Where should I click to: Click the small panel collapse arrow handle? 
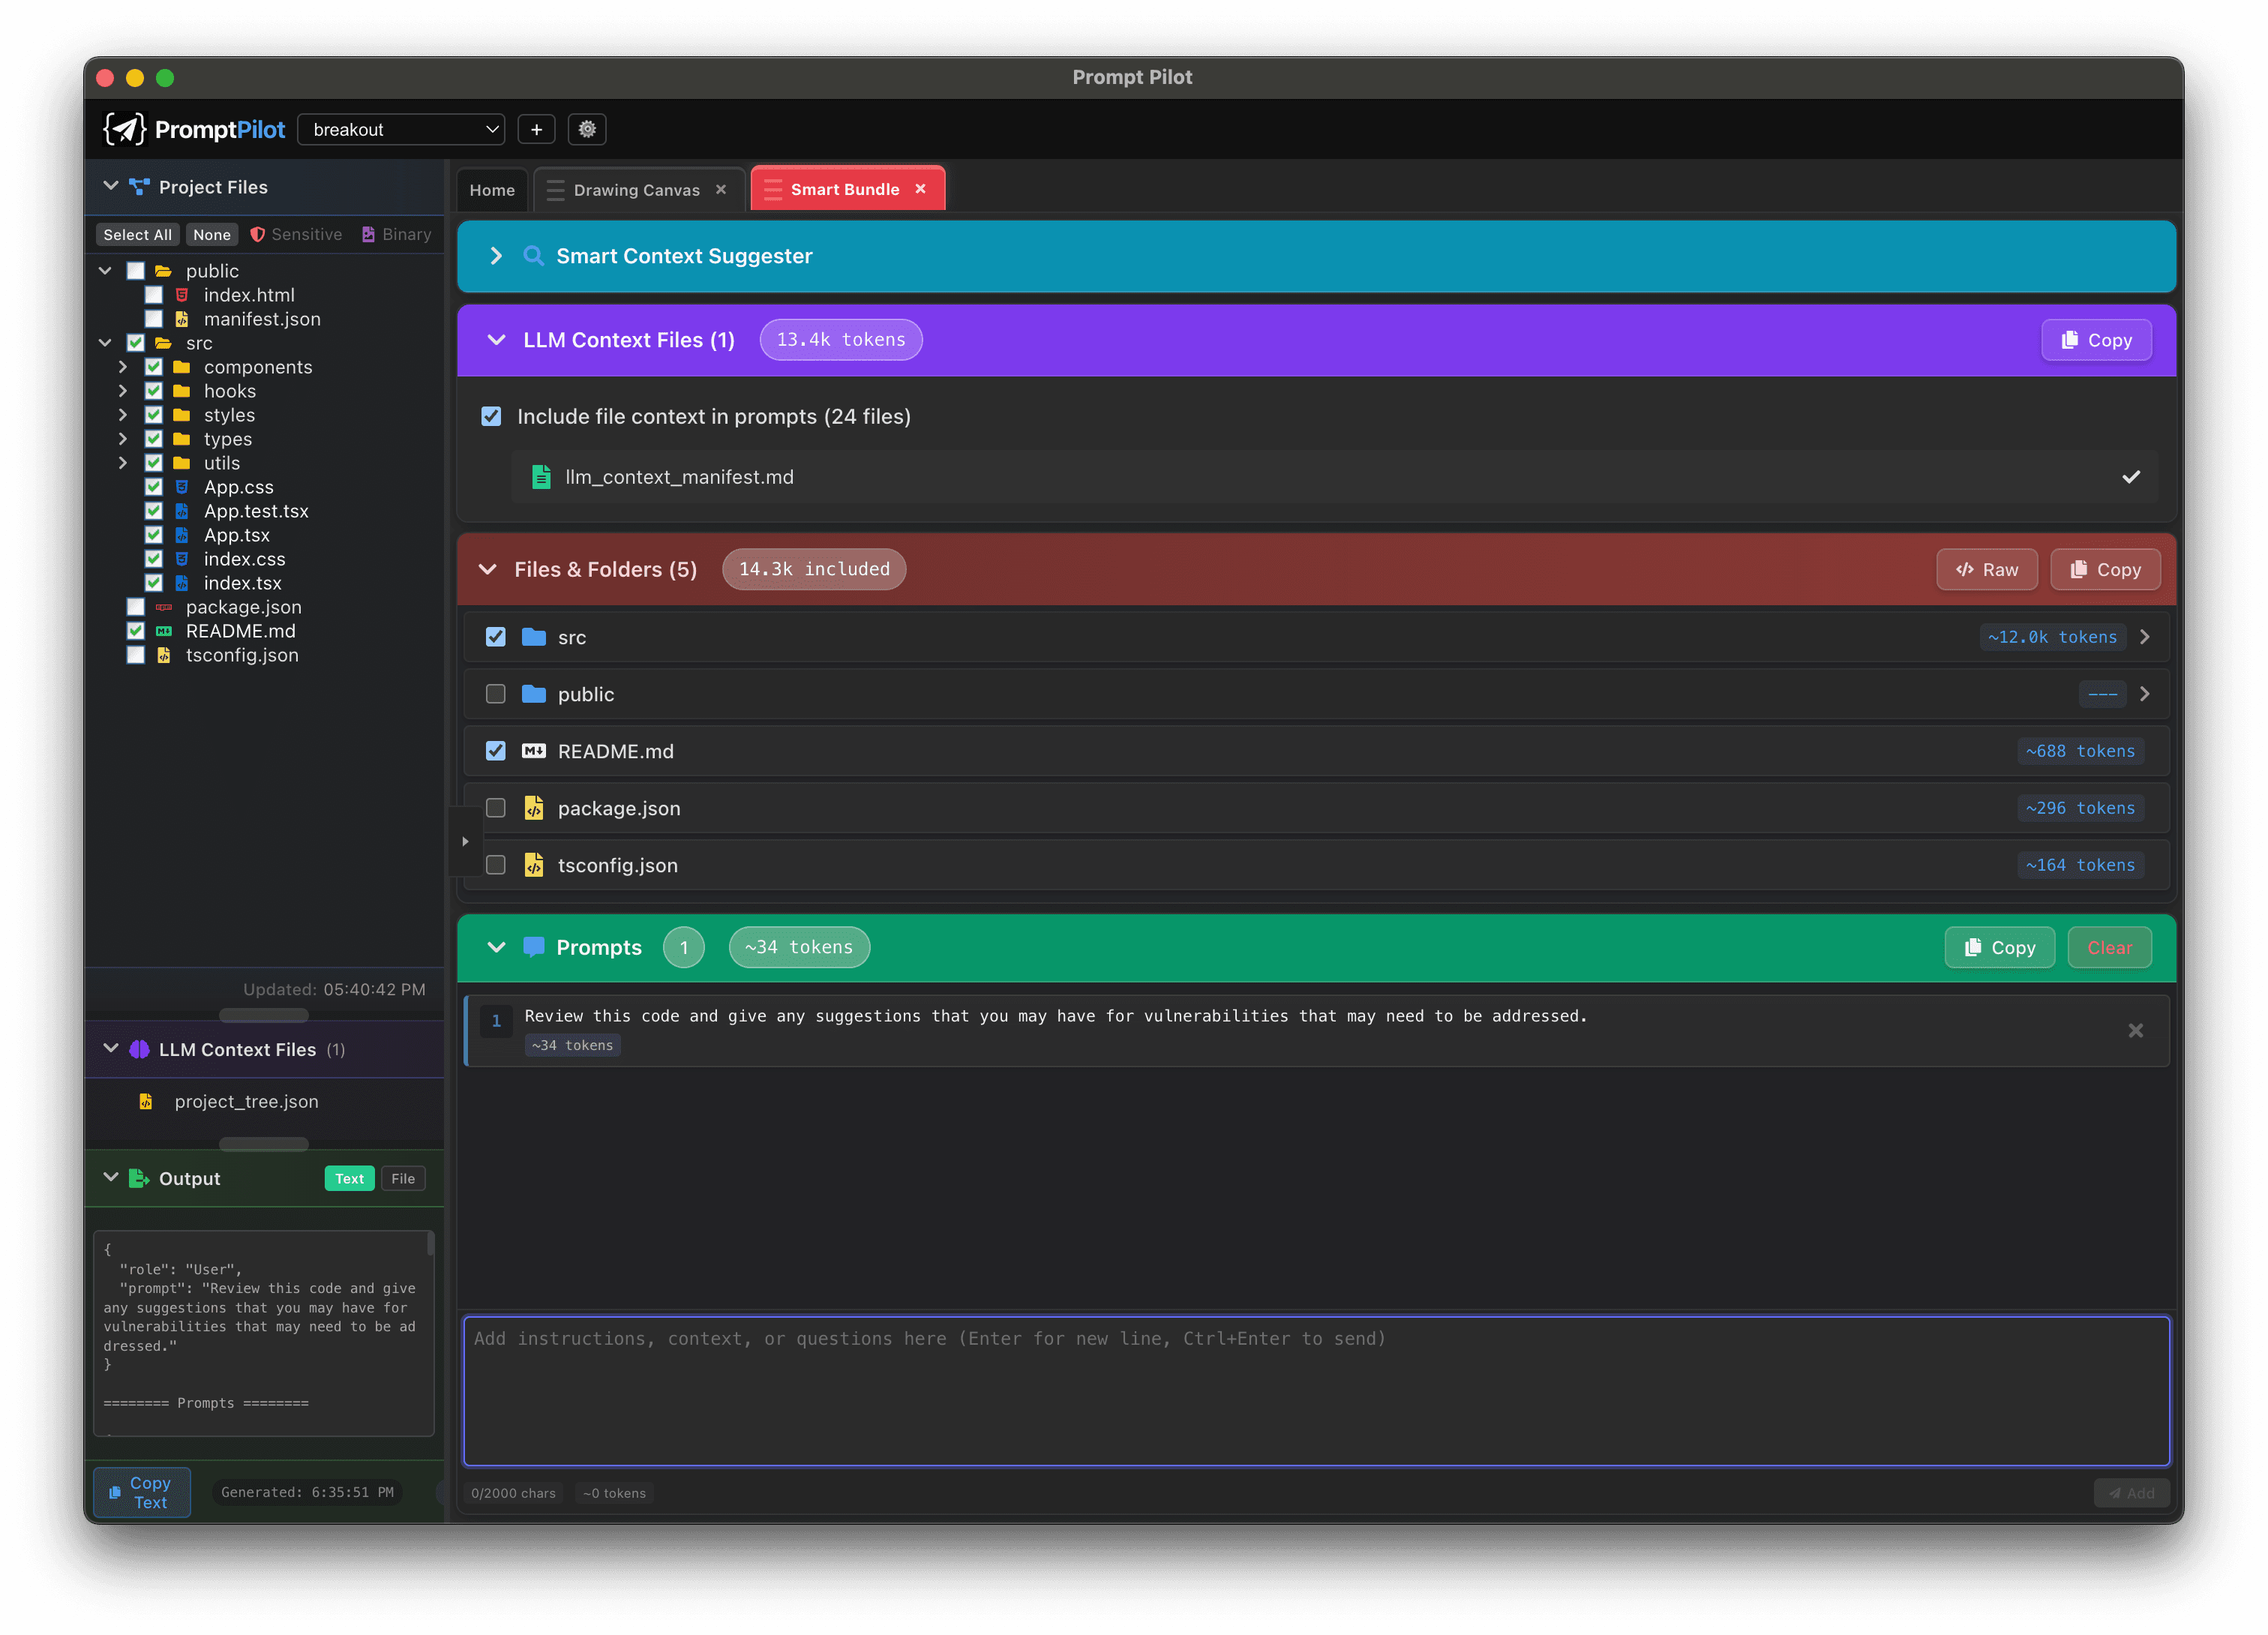pyautogui.click(x=465, y=841)
